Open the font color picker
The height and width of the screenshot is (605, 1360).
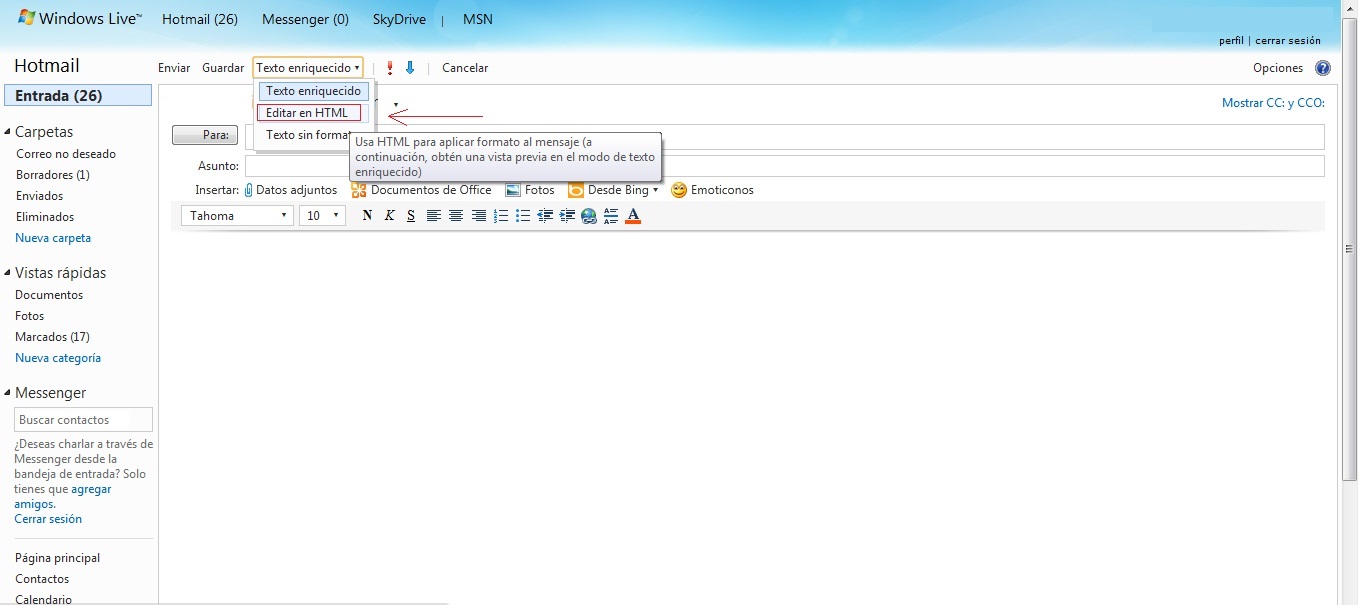point(632,216)
